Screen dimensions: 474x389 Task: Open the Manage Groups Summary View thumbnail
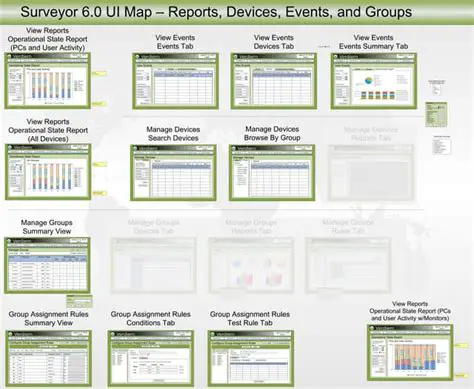(47, 265)
